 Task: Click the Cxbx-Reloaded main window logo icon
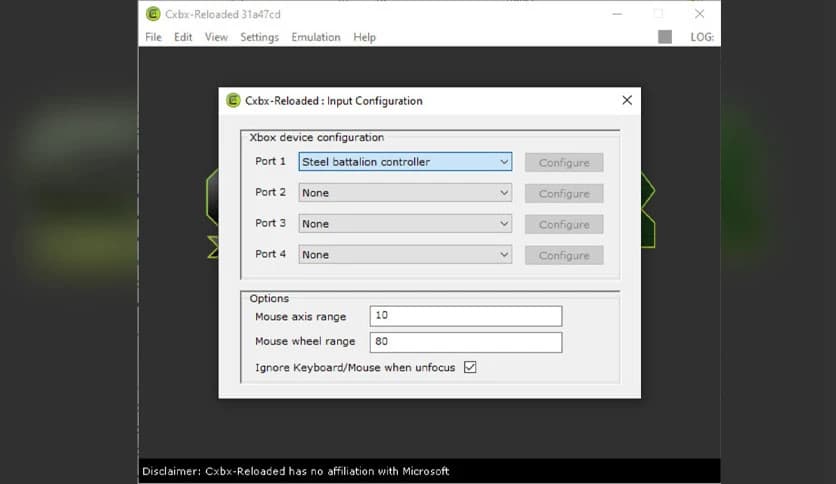click(x=153, y=14)
